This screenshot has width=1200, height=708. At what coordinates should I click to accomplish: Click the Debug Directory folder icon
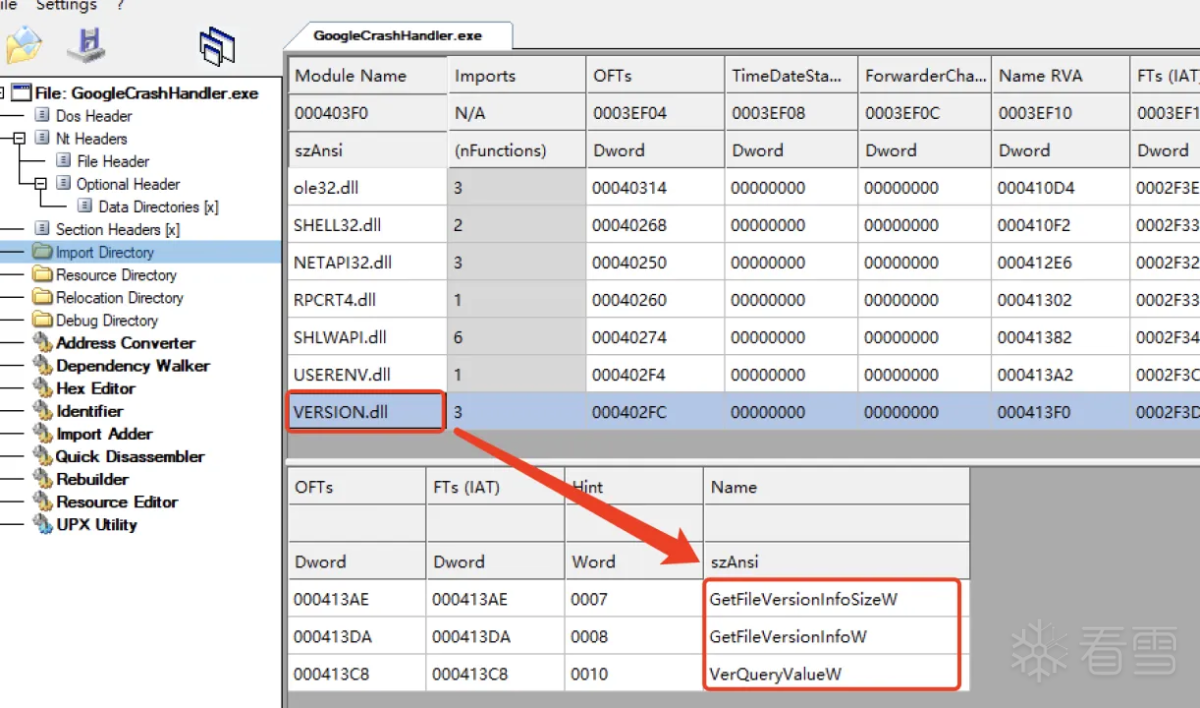point(42,320)
